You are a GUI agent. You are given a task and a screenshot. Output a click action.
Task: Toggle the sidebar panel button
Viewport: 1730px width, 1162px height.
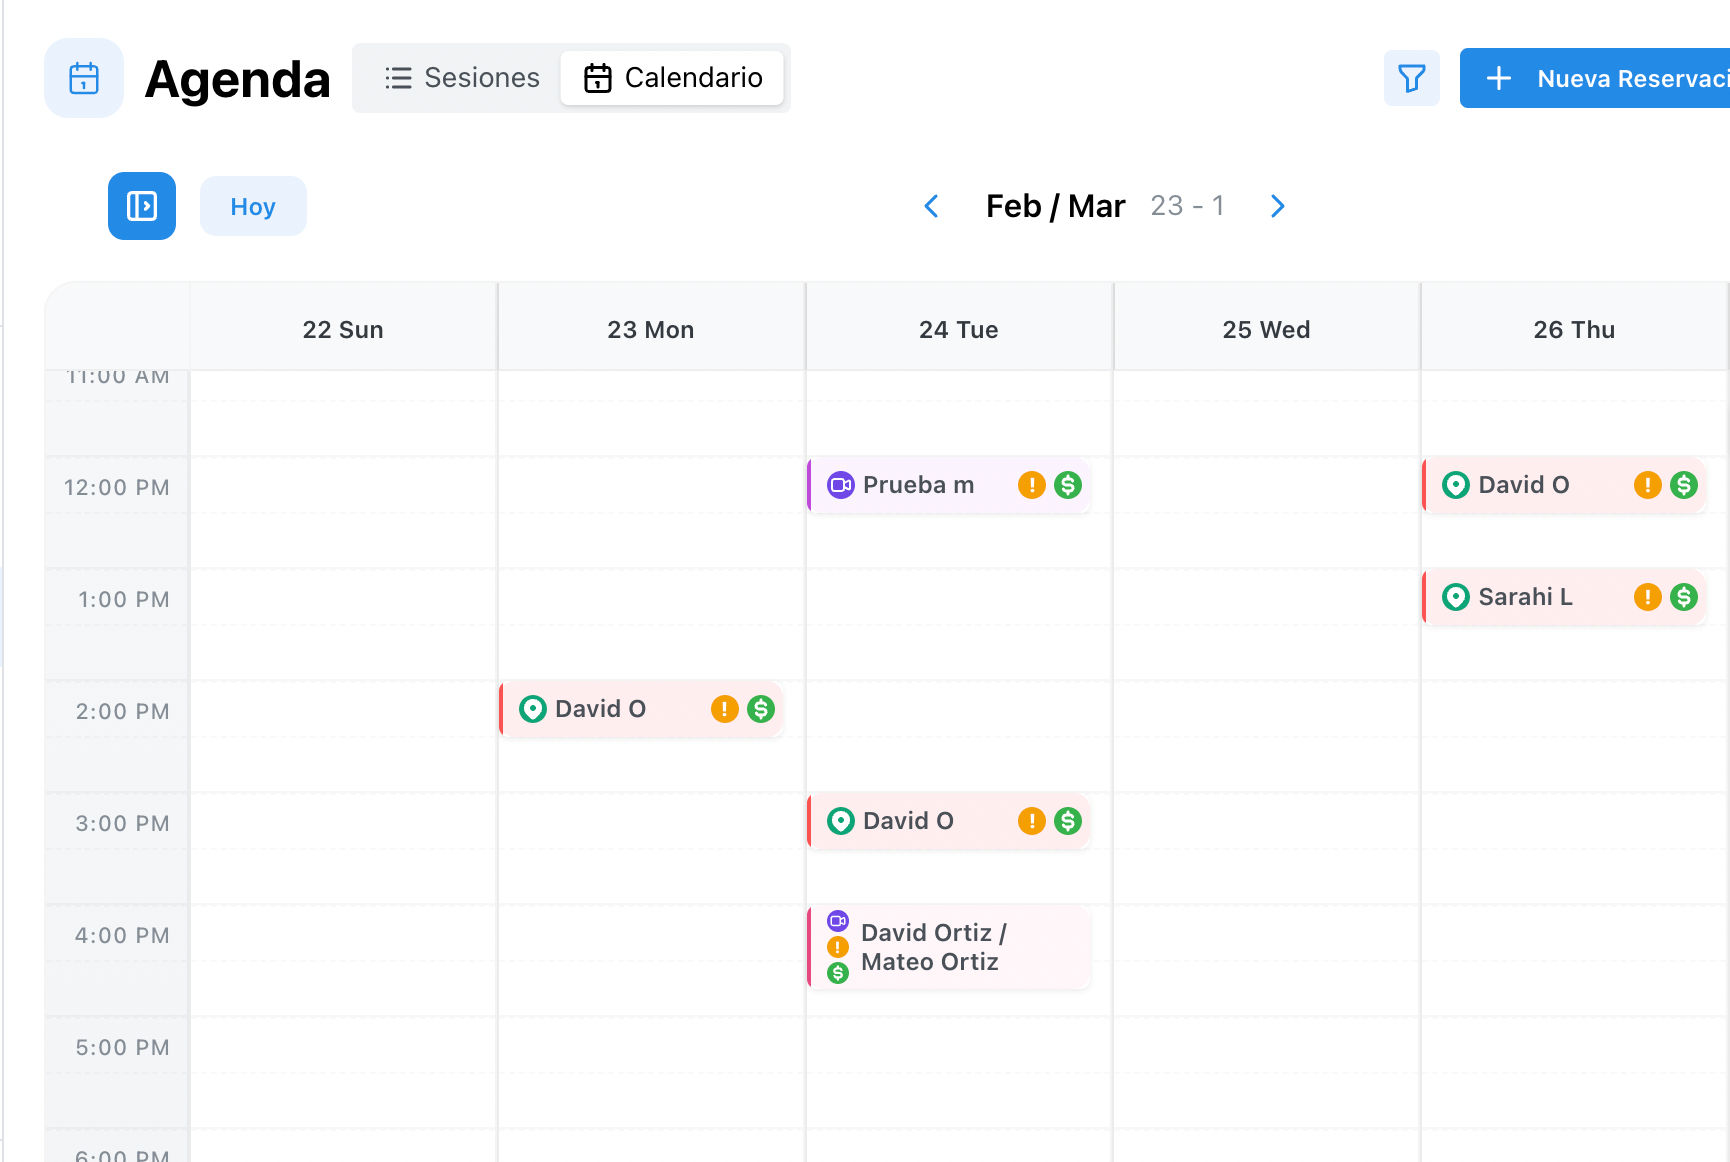pos(142,206)
